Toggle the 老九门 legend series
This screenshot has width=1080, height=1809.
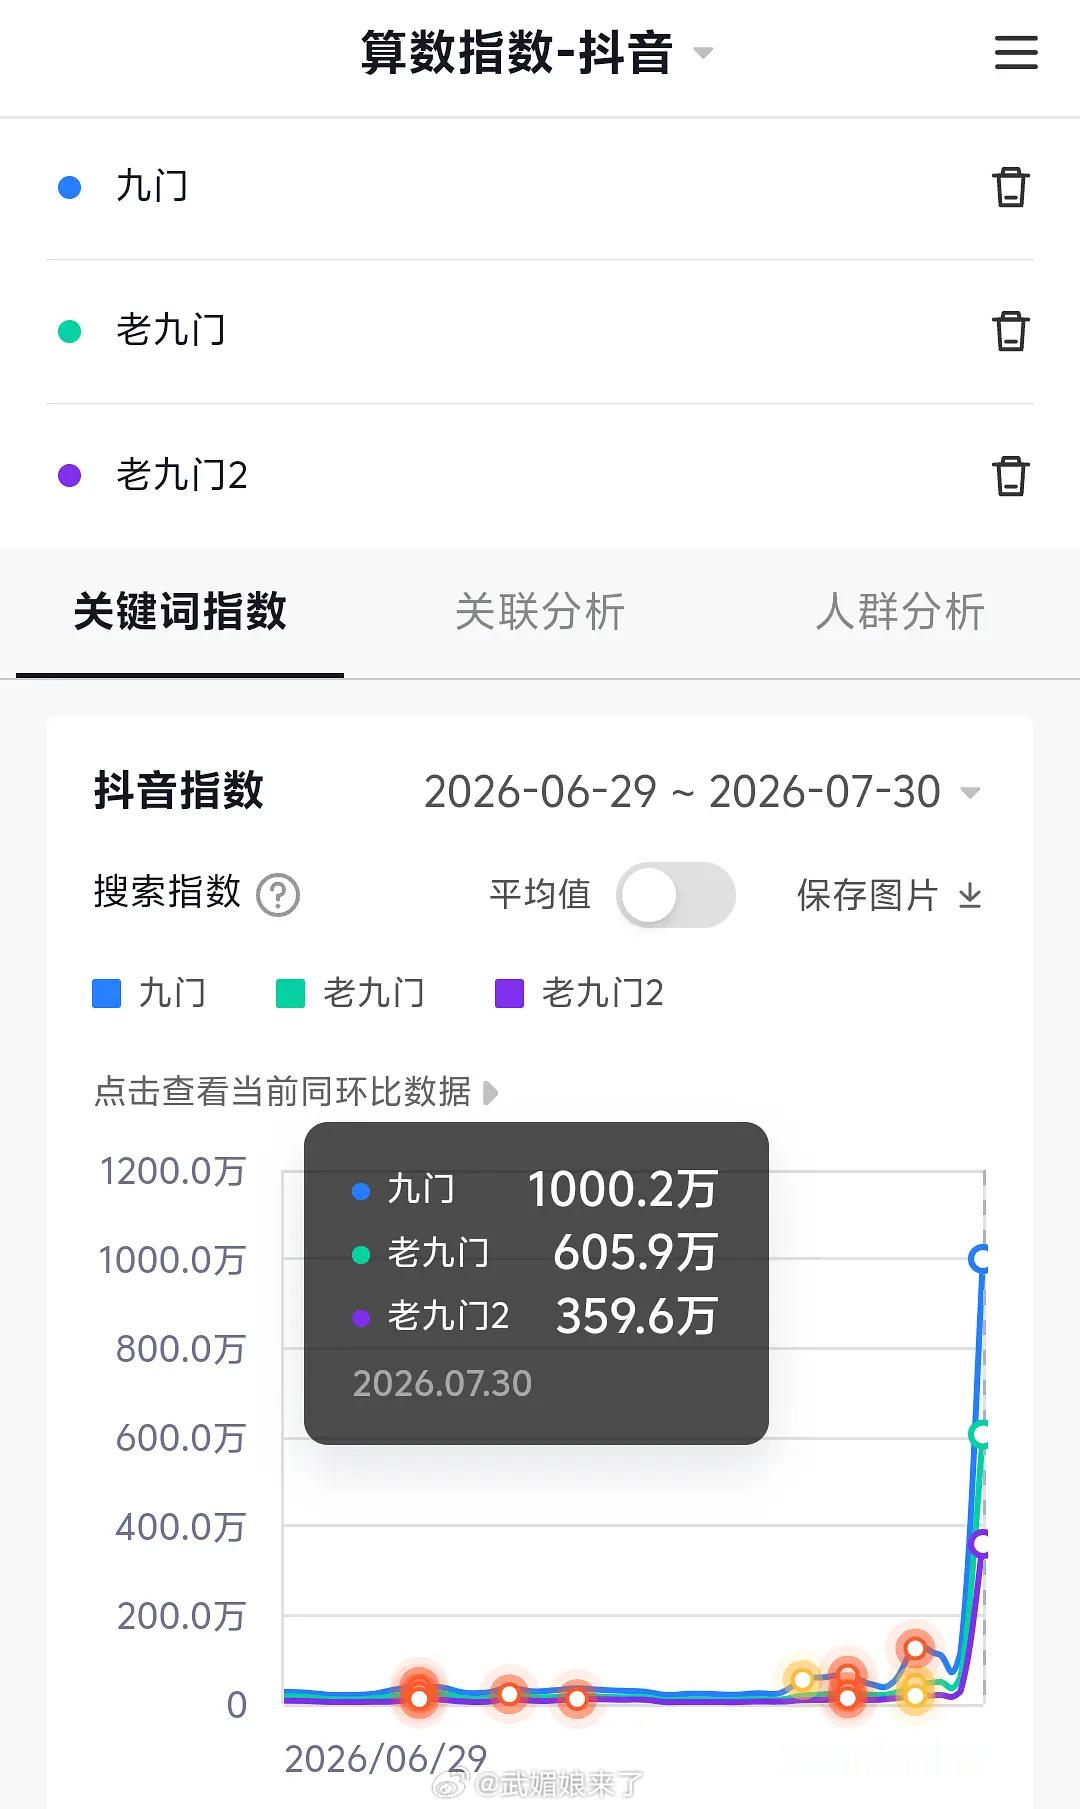pos(351,993)
